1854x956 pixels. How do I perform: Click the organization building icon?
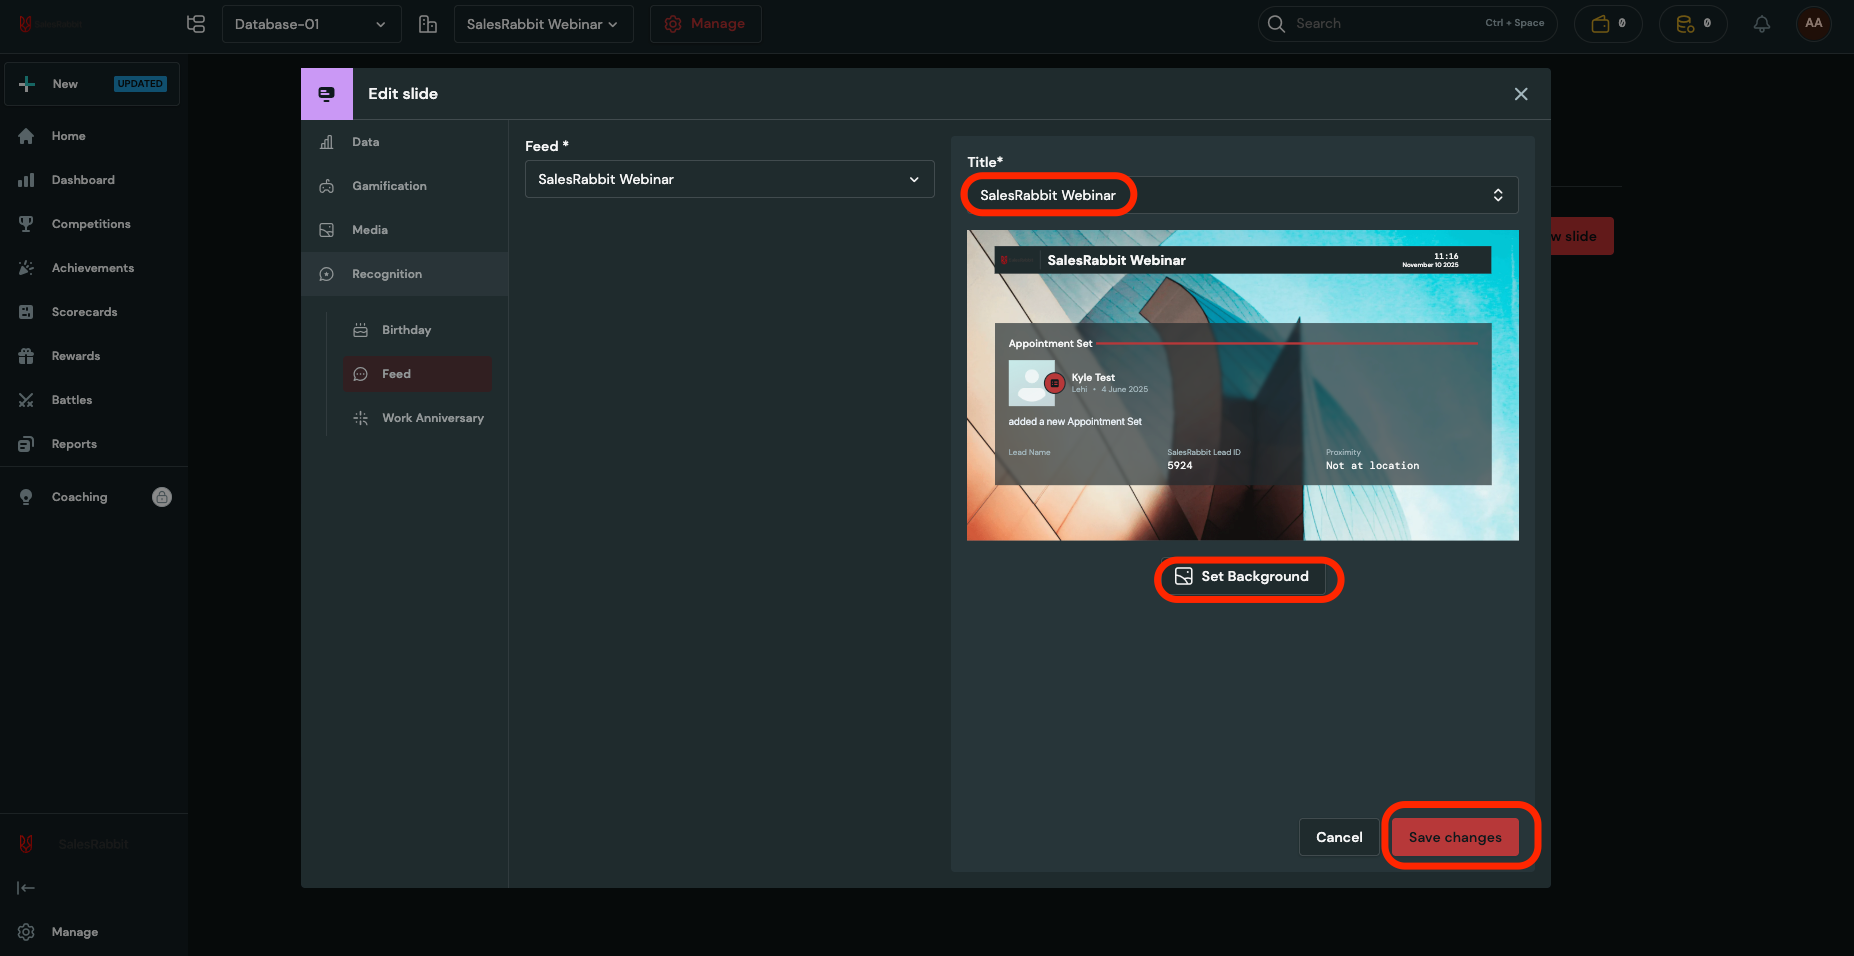(x=428, y=24)
